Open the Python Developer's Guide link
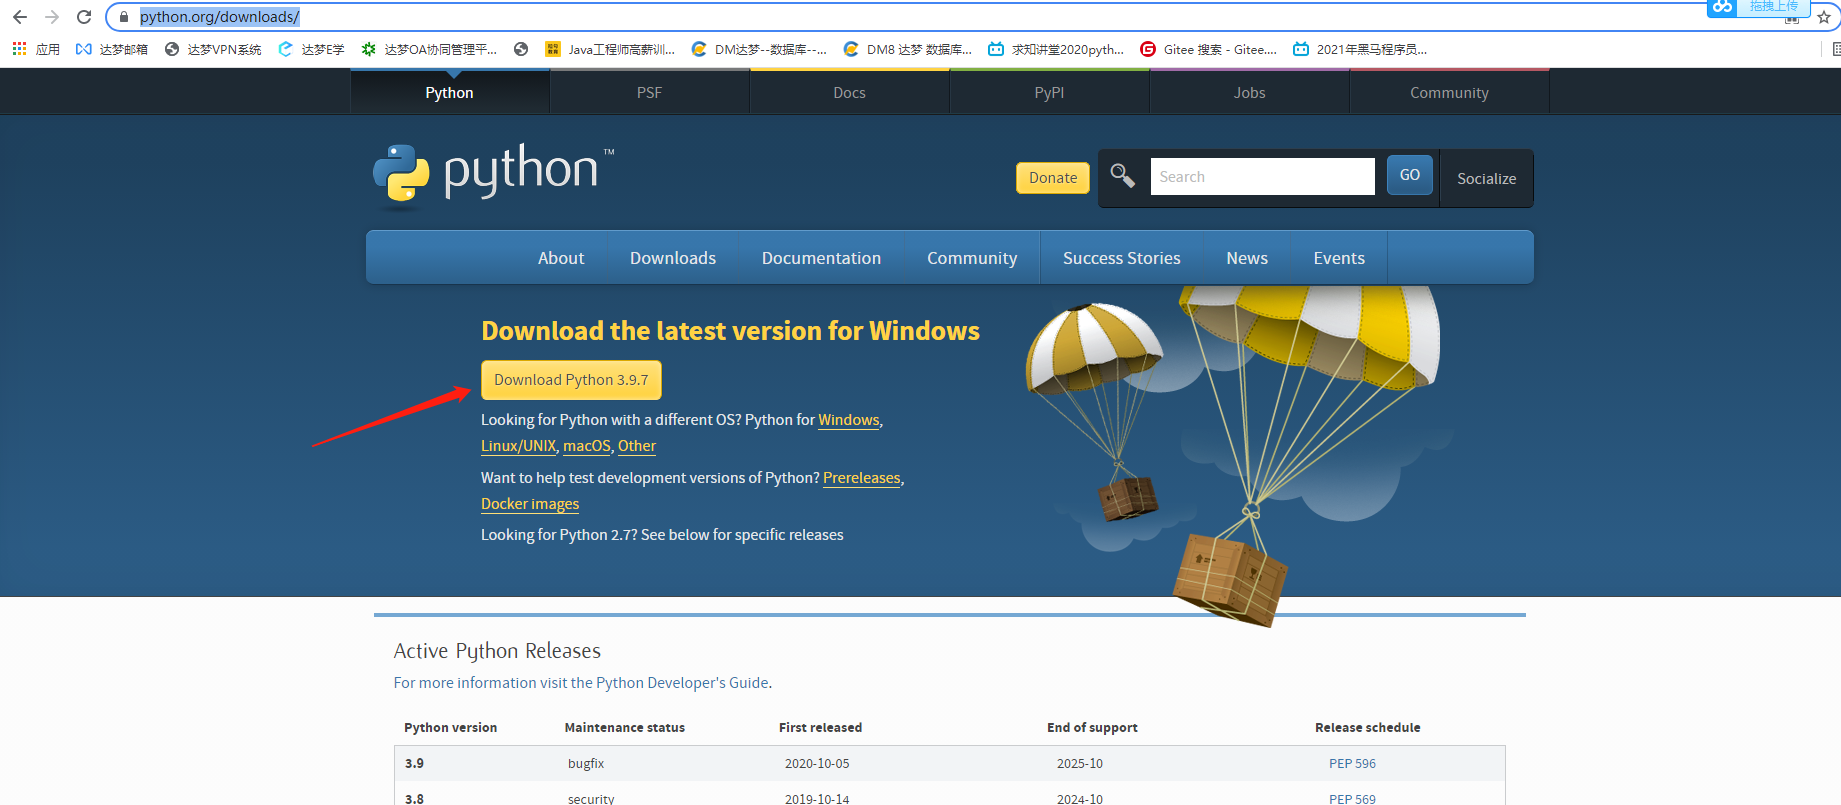 pos(682,683)
